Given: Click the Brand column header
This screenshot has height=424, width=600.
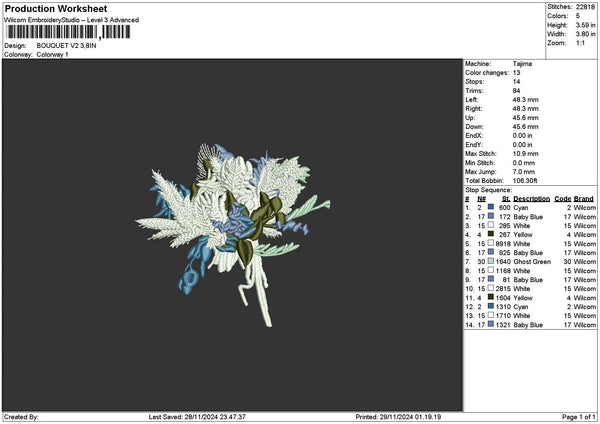Looking at the screenshot, I should (584, 199).
